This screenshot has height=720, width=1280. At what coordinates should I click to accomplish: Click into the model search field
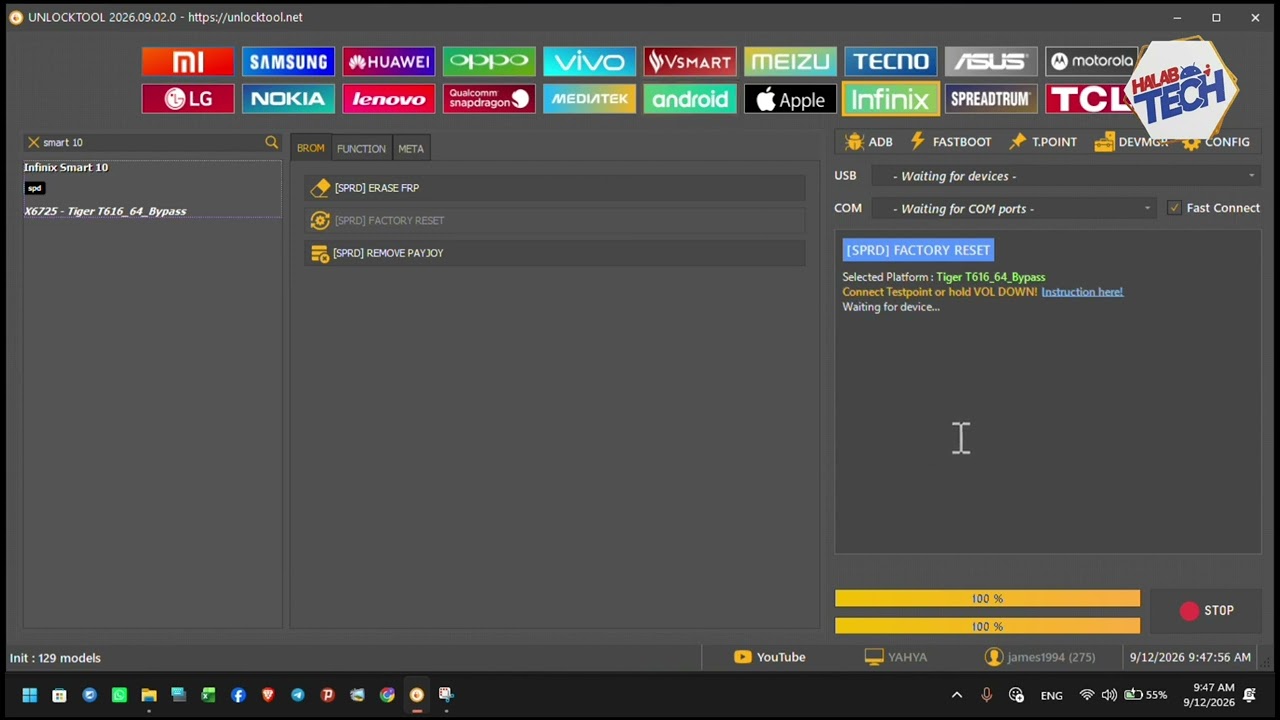point(151,142)
